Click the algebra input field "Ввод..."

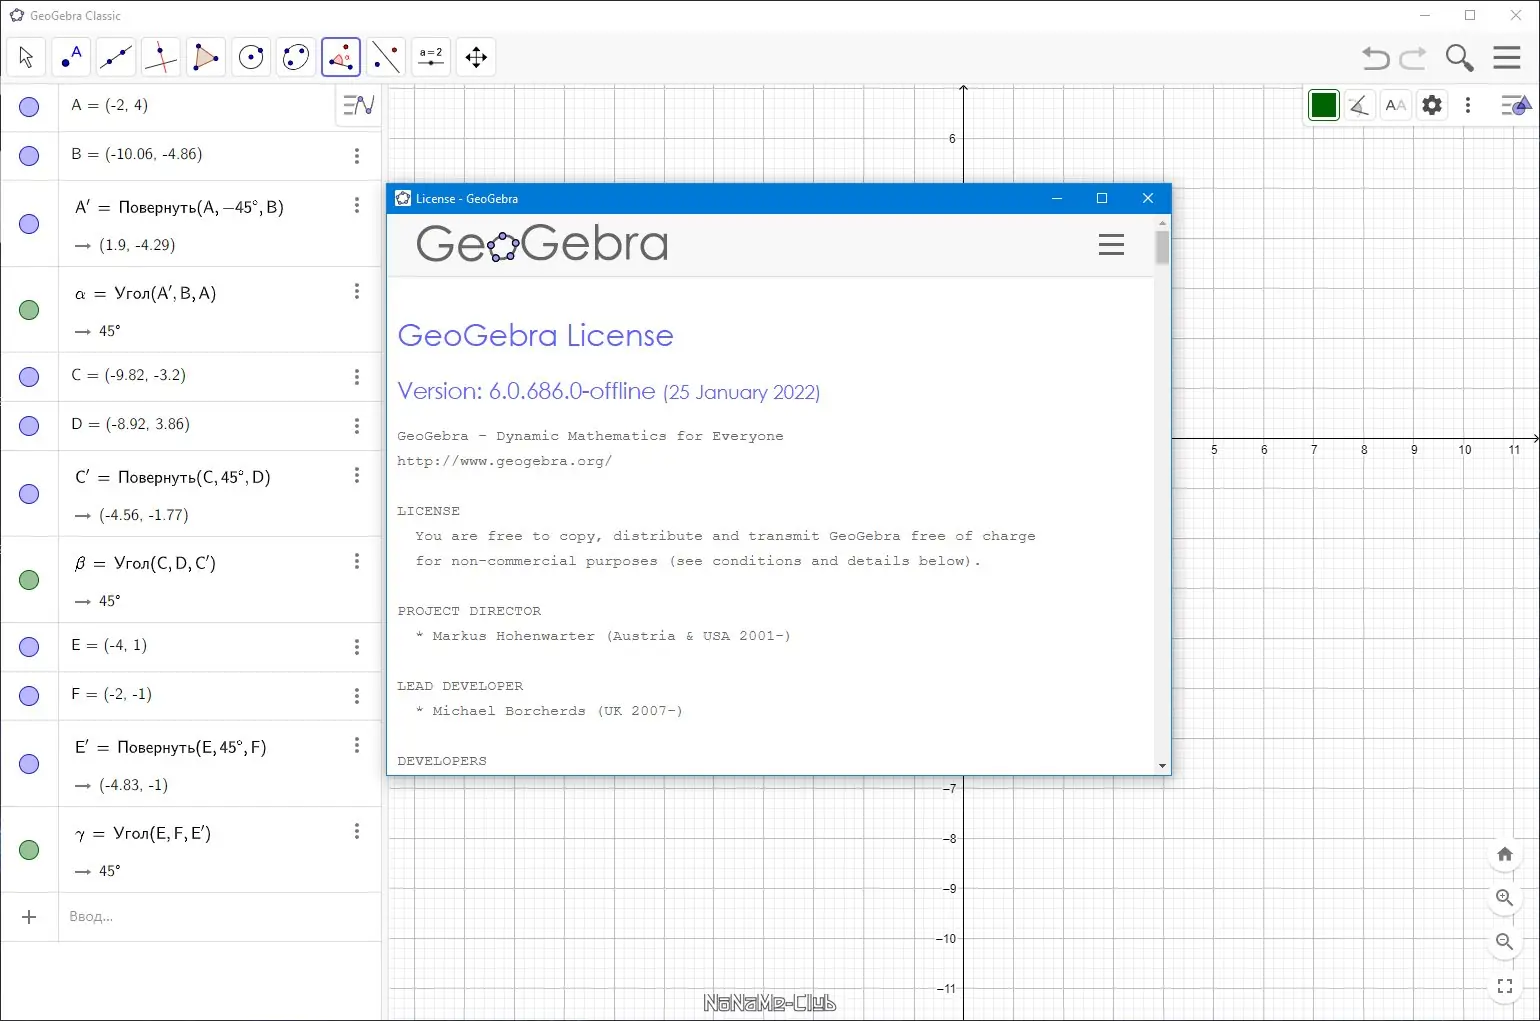[x=220, y=917]
